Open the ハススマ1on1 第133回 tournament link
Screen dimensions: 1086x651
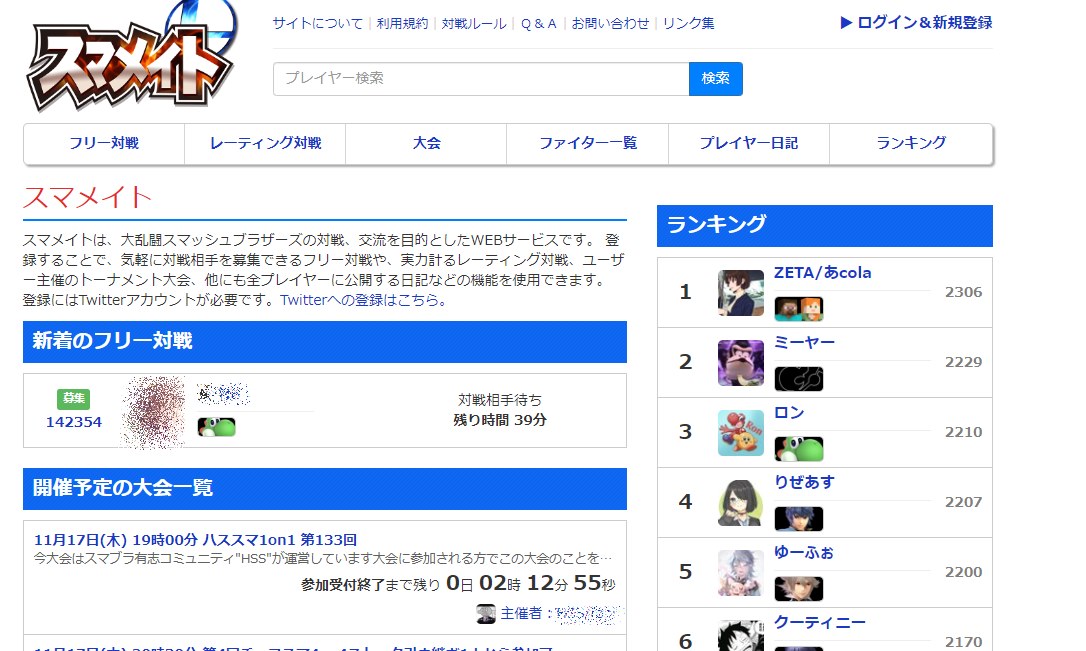195,539
